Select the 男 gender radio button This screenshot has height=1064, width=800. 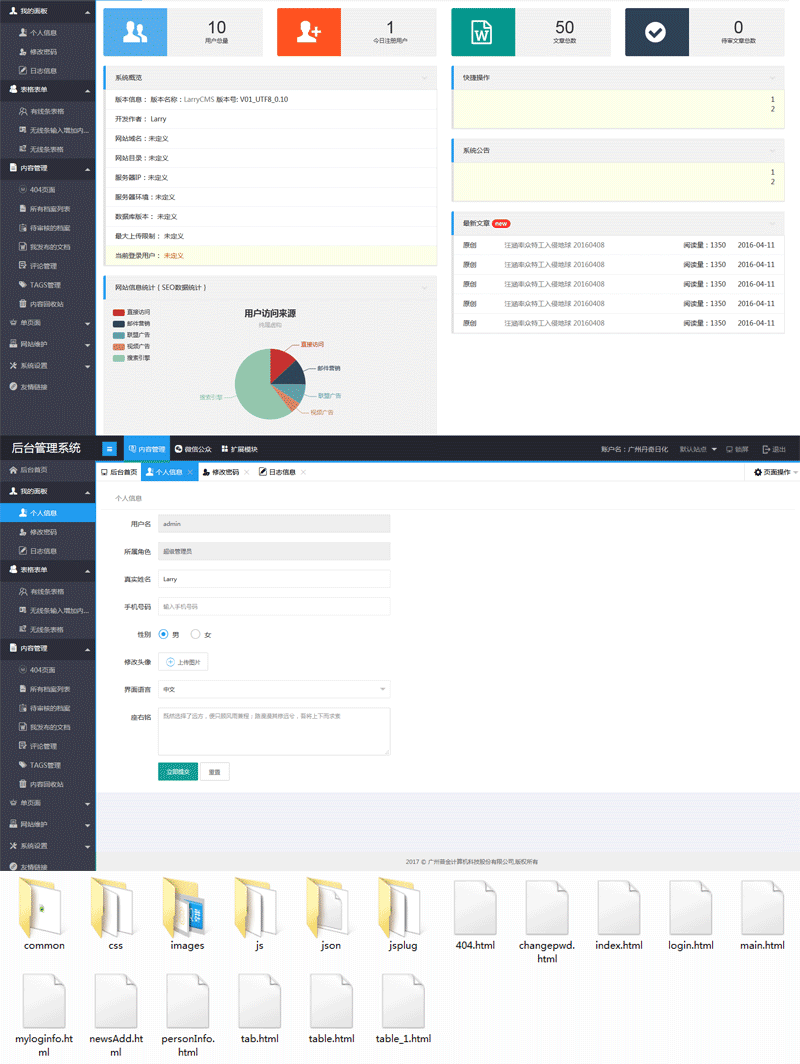tap(164, 634)
